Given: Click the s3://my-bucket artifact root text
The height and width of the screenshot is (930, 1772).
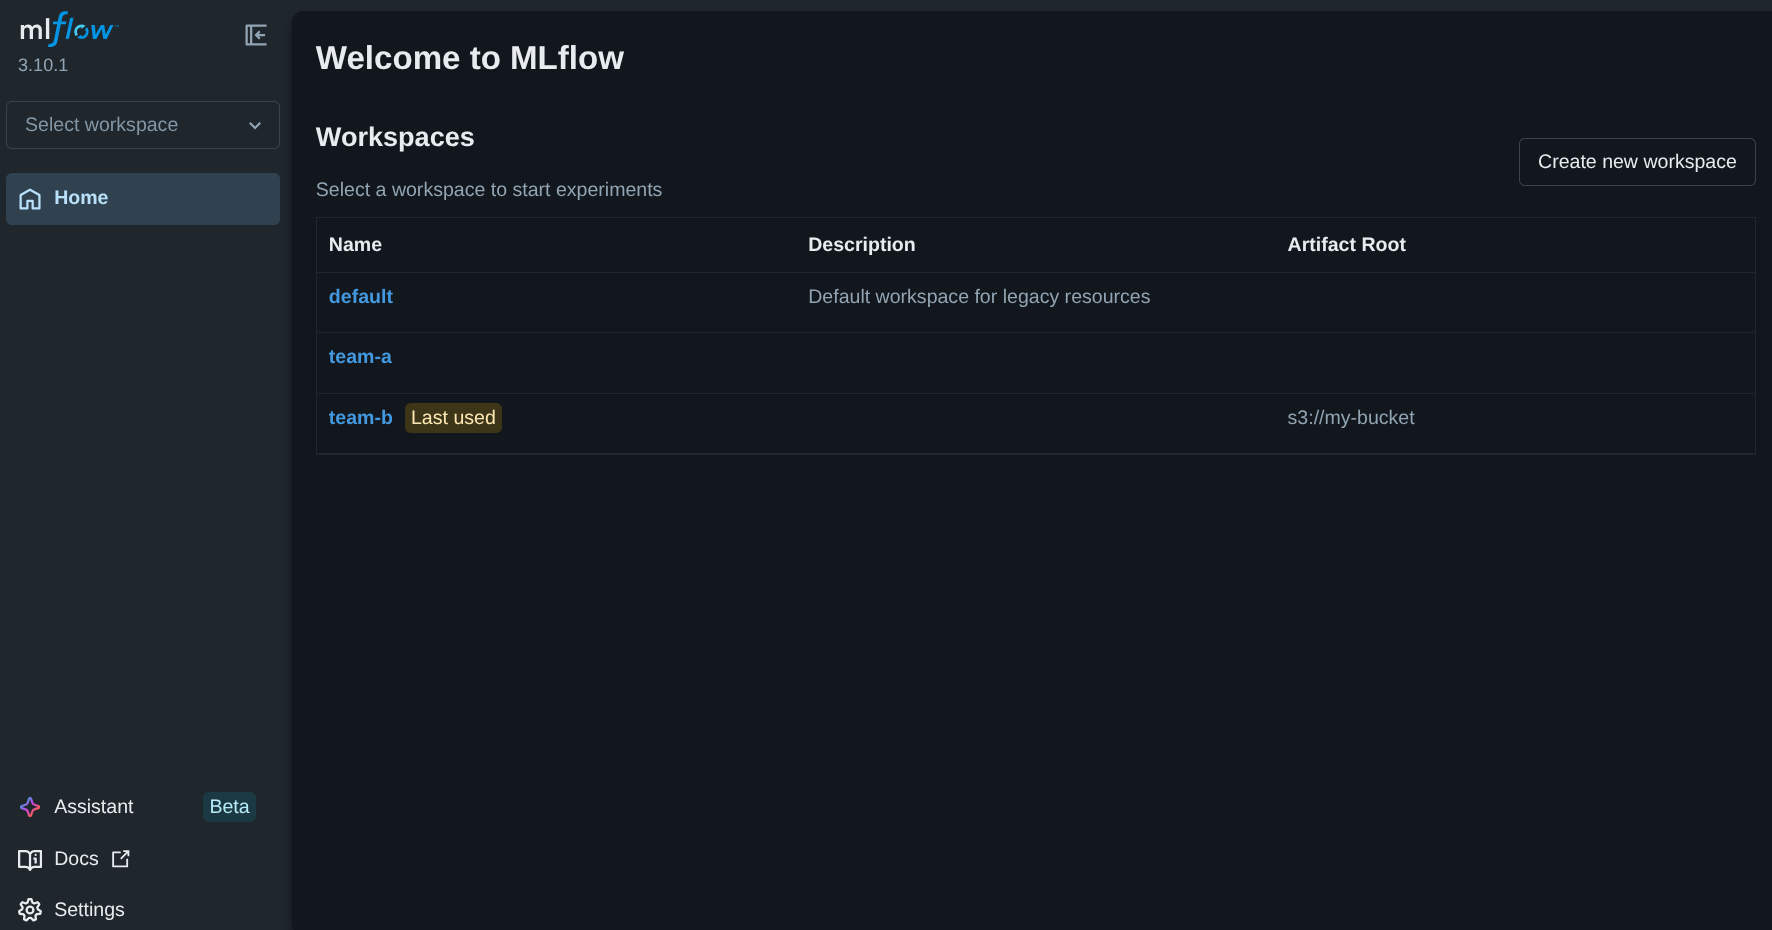Looking at the screenshot, I should 1351,417.
